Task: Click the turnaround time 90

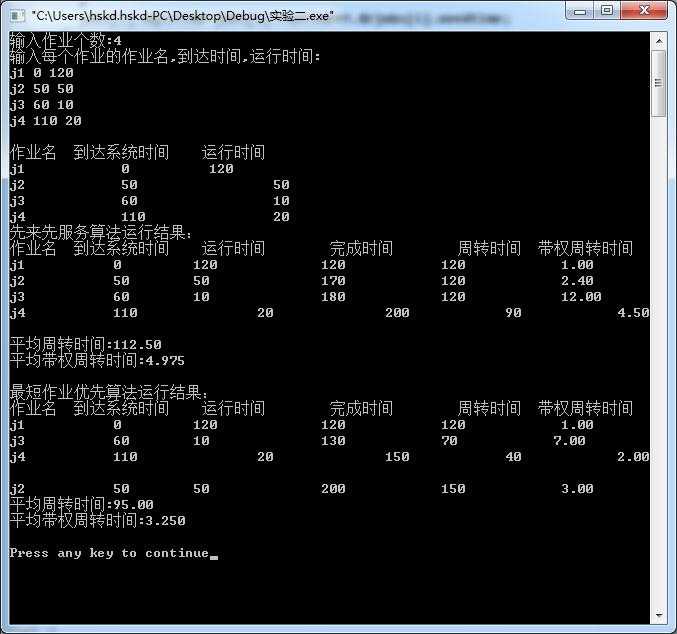Action: point(513,313)
